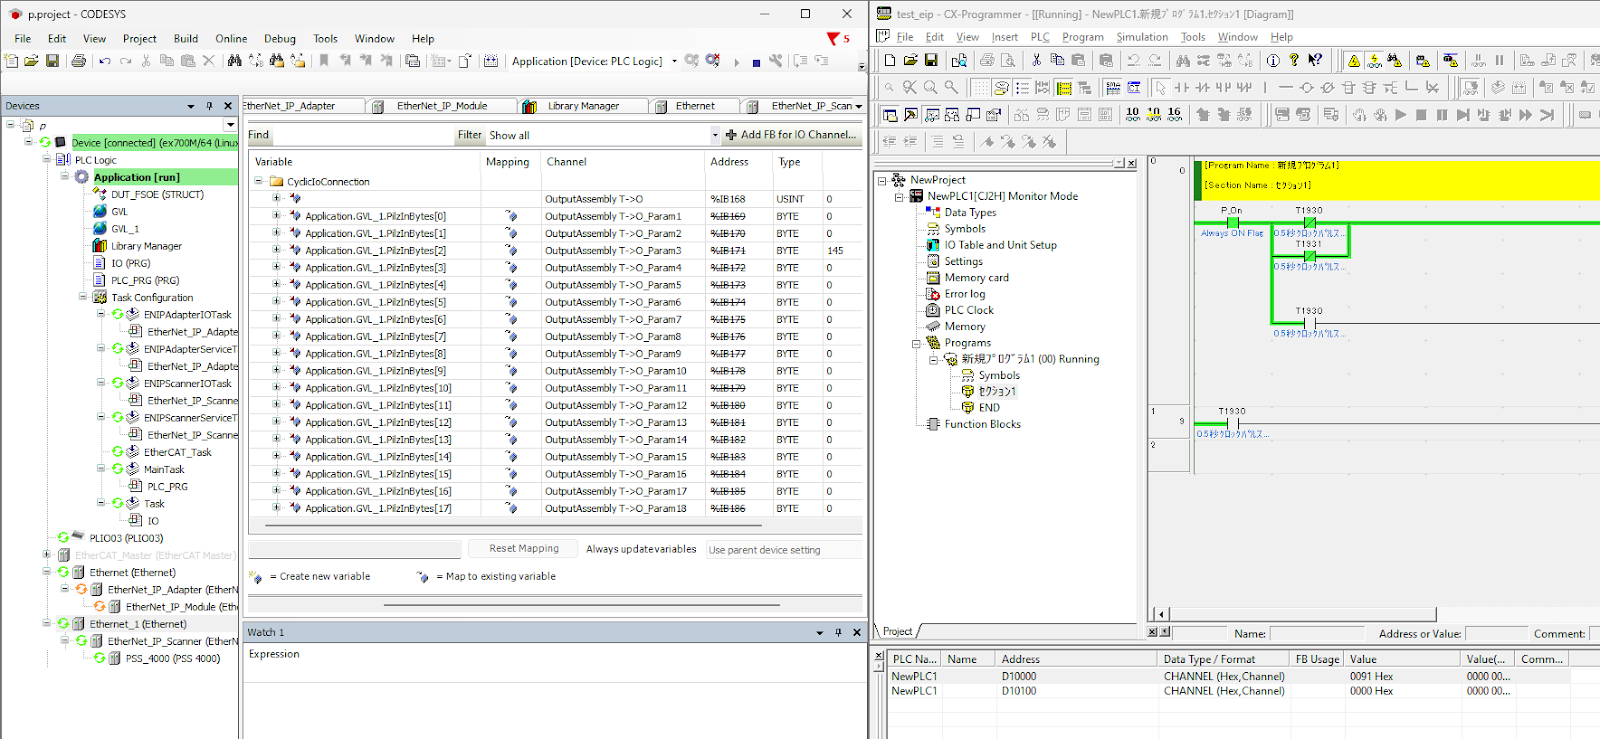Image resolution: width=1600 pixels, height=739 pixels.
Task: Toggle pin on Watch 1 panel
Action: [x=838, y=632]
